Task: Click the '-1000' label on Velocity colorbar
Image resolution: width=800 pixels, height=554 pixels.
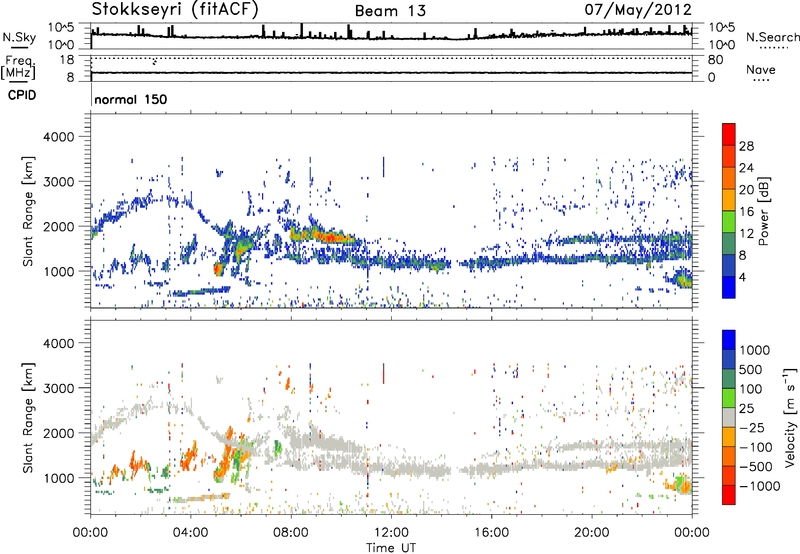Action: pos(760,486)
